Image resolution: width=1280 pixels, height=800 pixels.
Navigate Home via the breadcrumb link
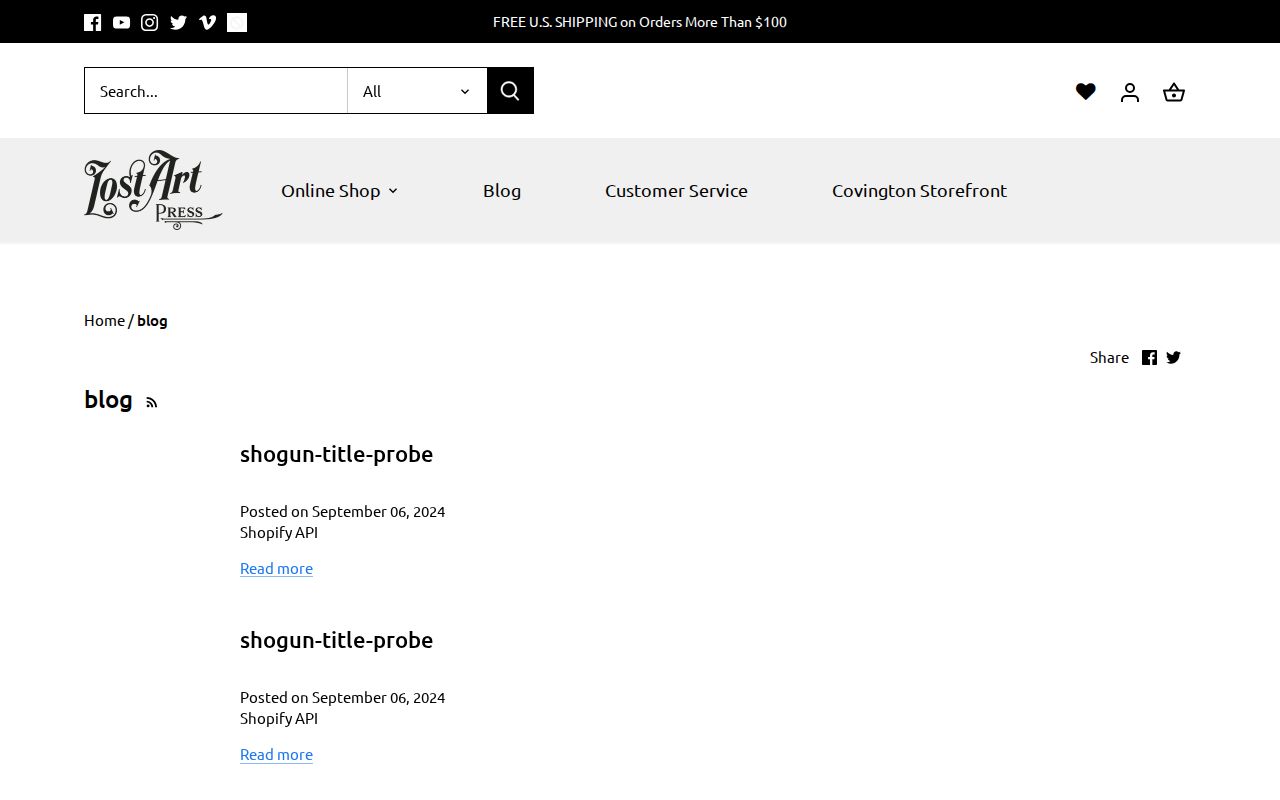(104, 320)
